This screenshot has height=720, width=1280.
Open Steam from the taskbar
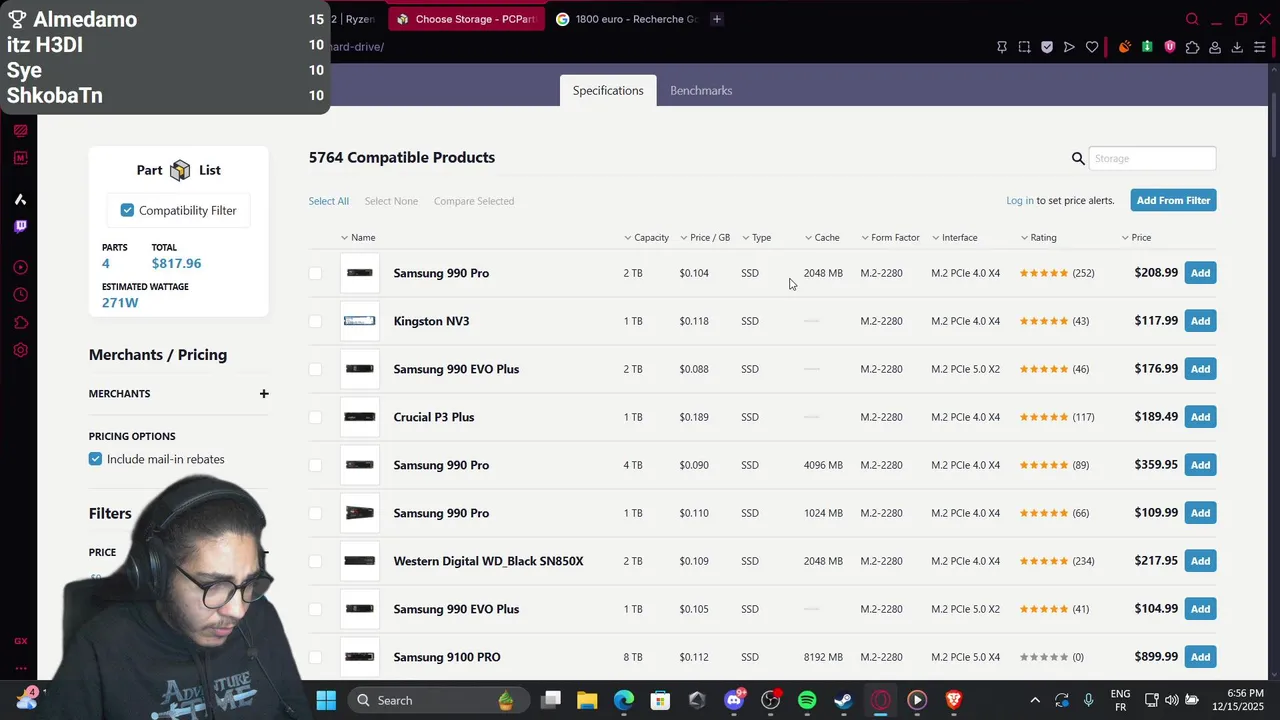(x=844, y=700)
